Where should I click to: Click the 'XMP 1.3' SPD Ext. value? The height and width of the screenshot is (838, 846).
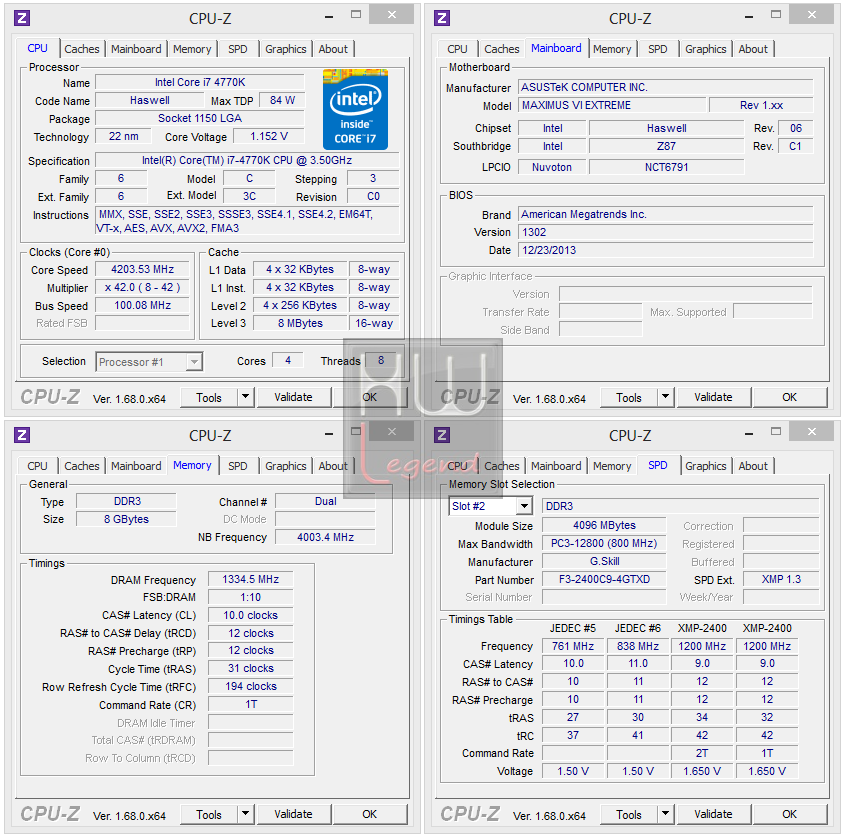point(781,580)
